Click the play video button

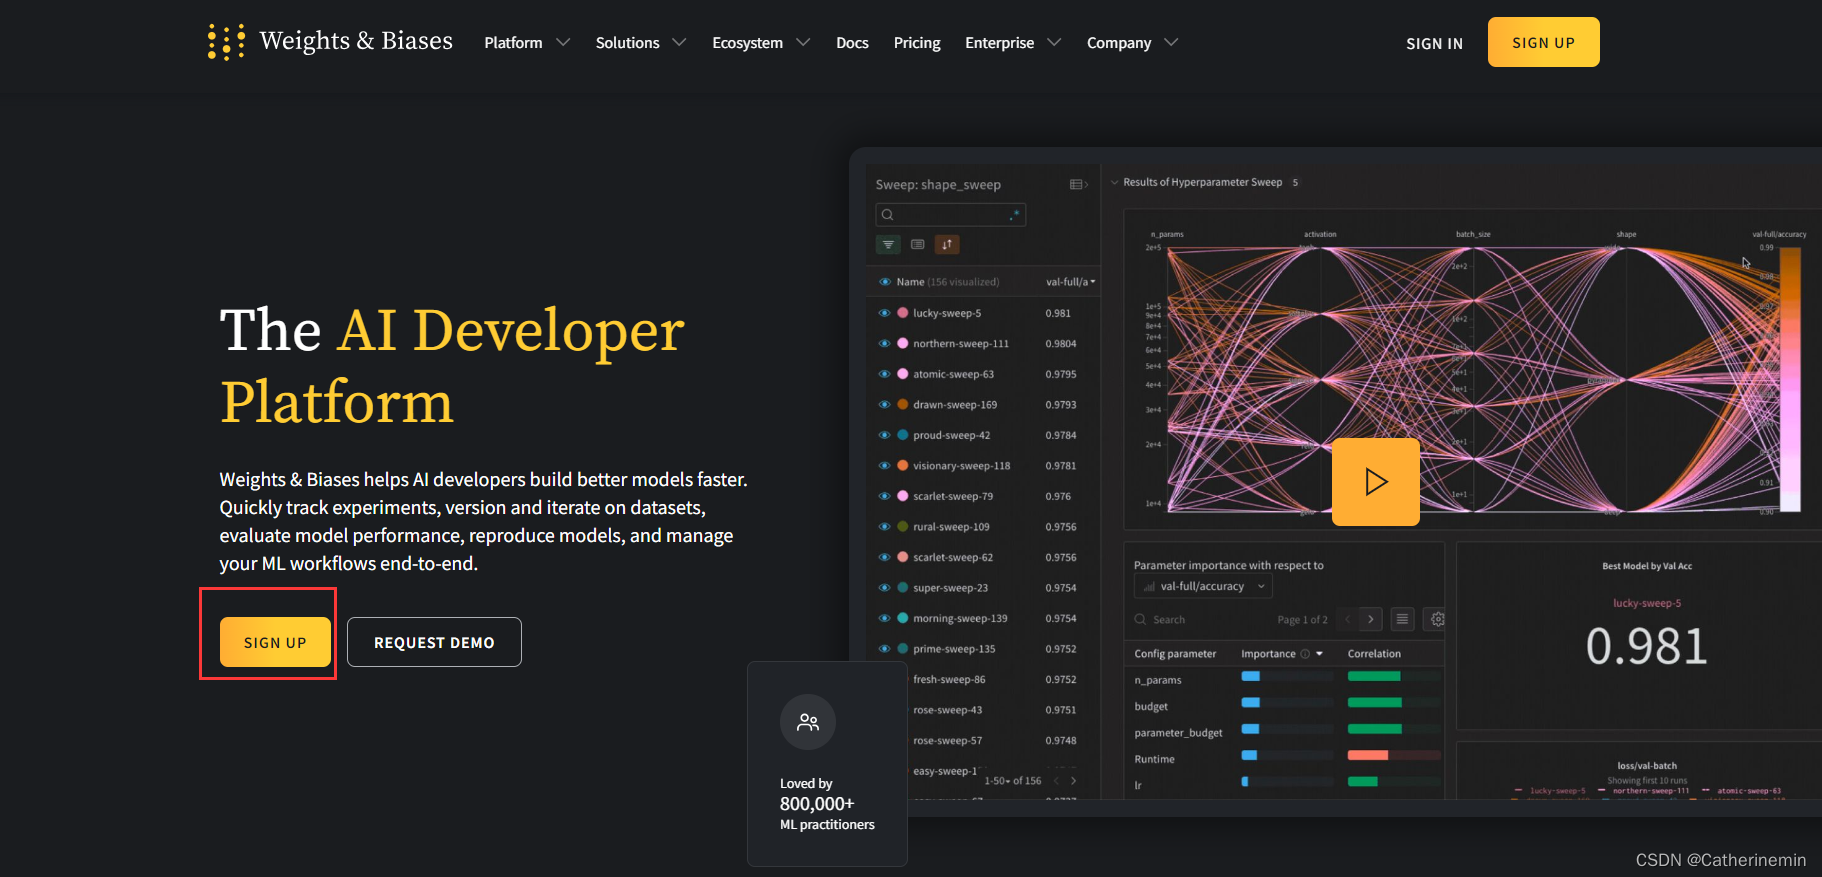pos(1376,482)
